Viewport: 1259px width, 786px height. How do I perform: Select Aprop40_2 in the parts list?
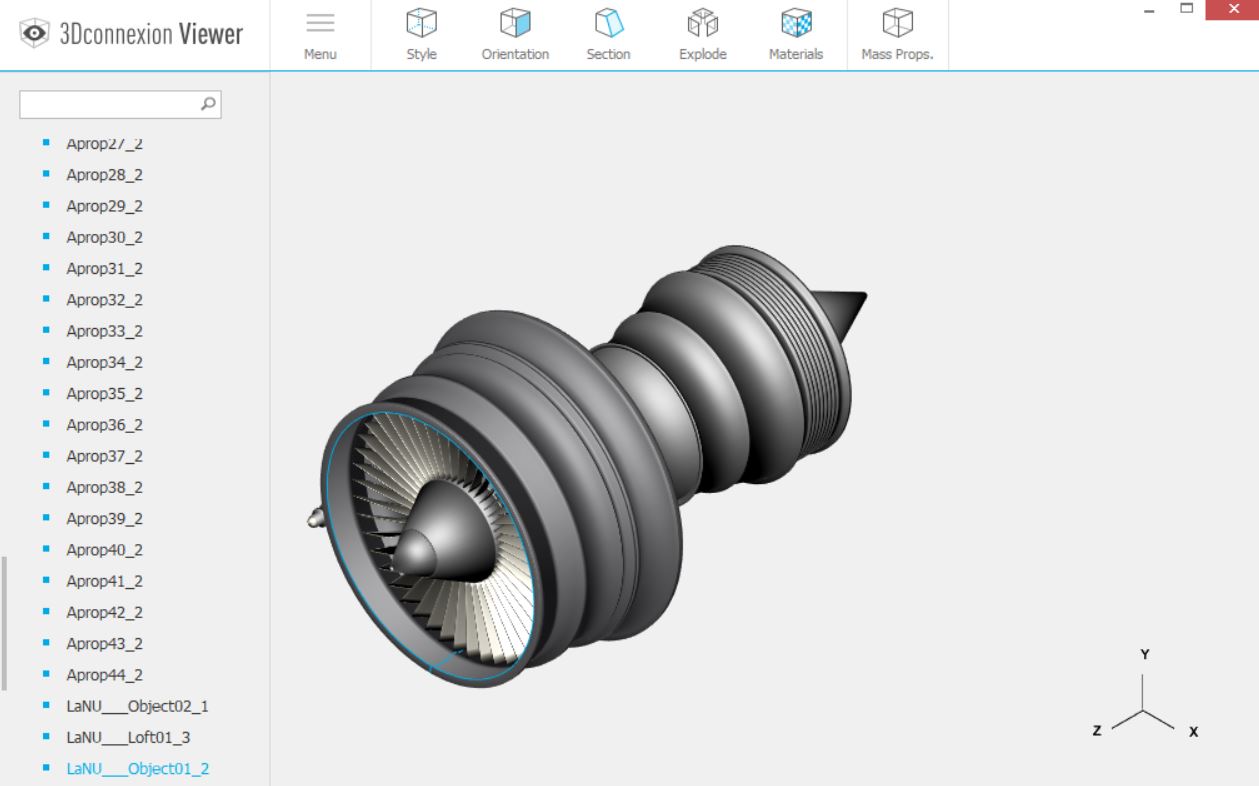tap(104, 550)
